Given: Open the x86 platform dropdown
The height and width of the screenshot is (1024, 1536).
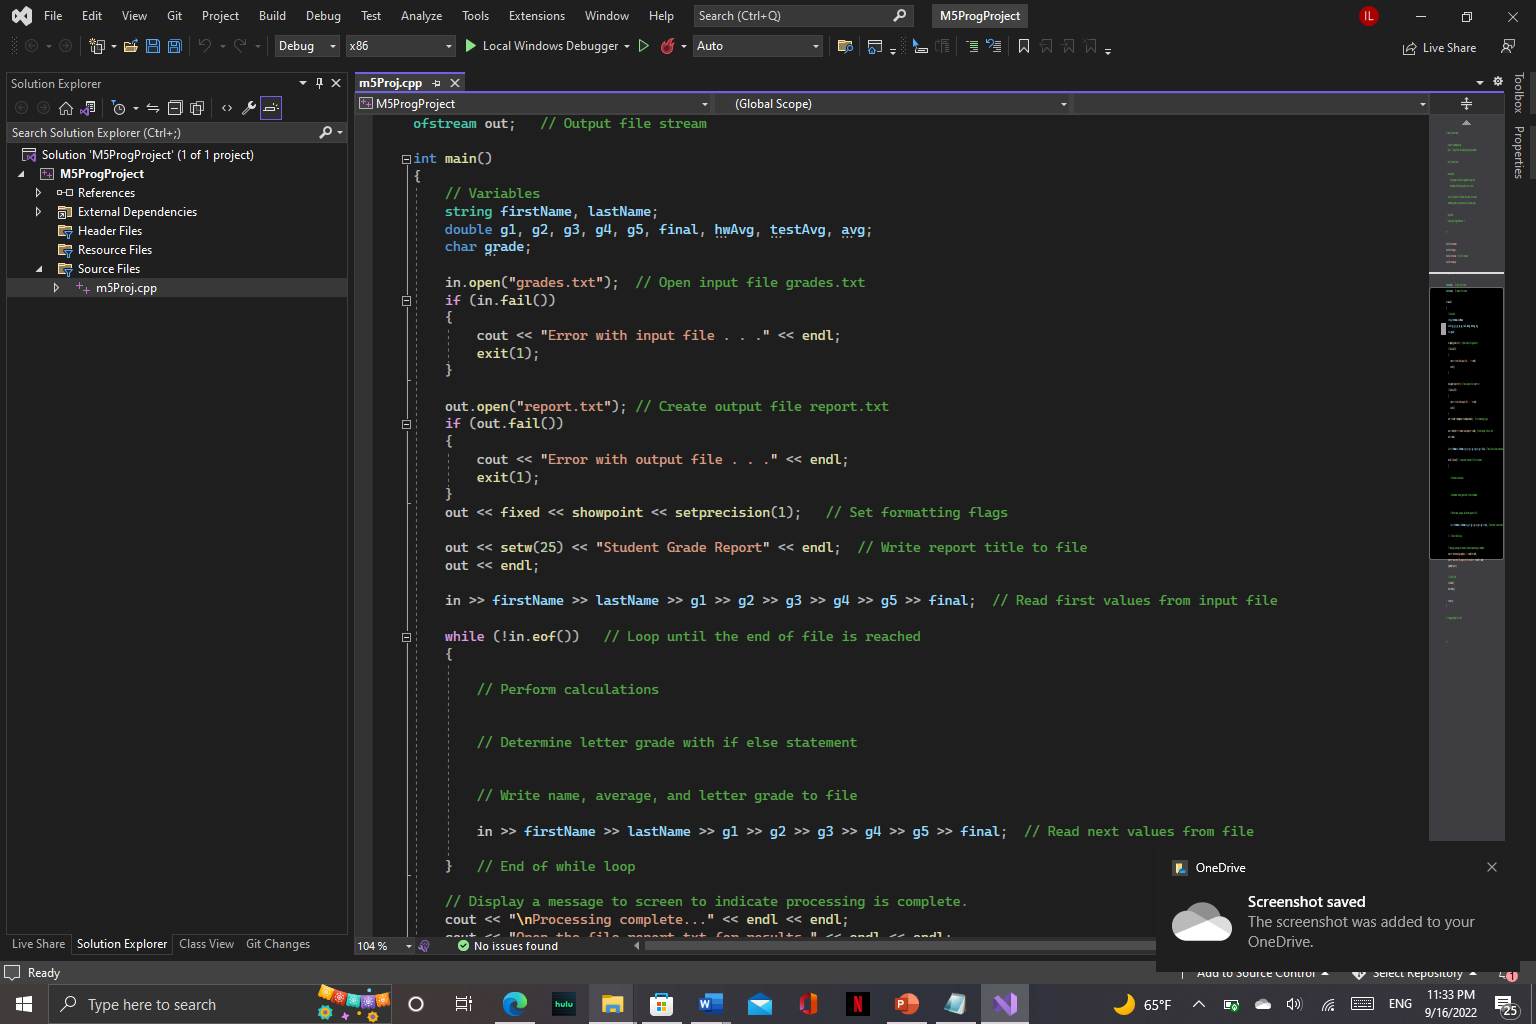Looking at the screenshot, I should point(400,46).
